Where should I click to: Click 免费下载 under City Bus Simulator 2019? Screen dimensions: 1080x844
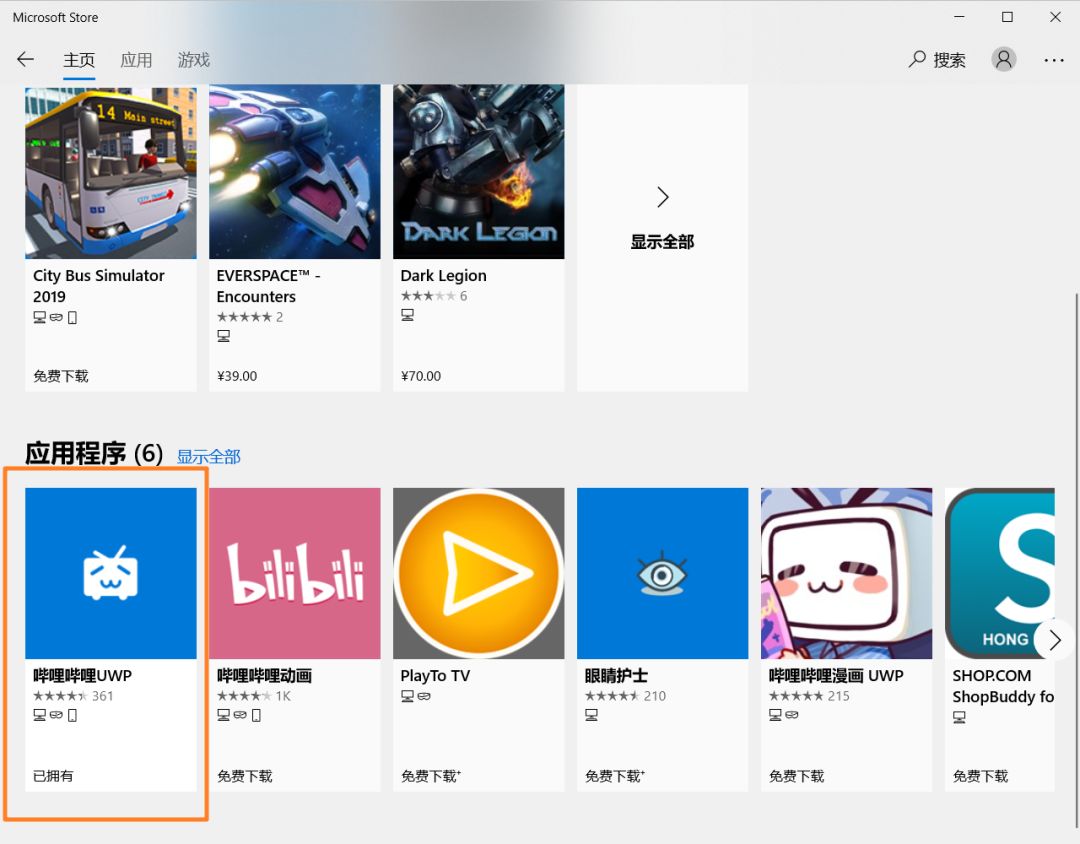click(61, 376)
